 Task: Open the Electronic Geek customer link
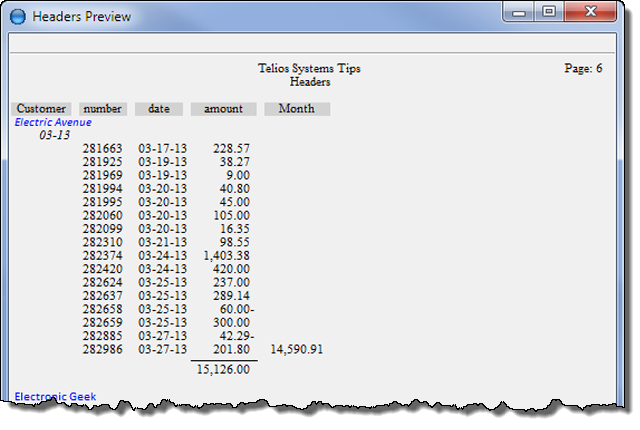click(55, 396)
